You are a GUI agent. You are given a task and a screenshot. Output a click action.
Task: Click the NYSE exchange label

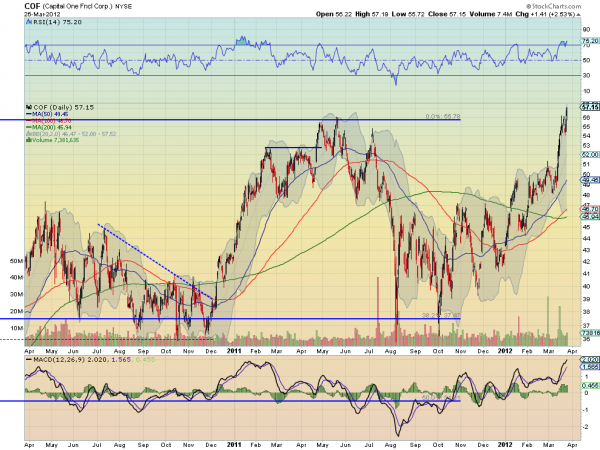pyautogui.click(x=123, y=7)
